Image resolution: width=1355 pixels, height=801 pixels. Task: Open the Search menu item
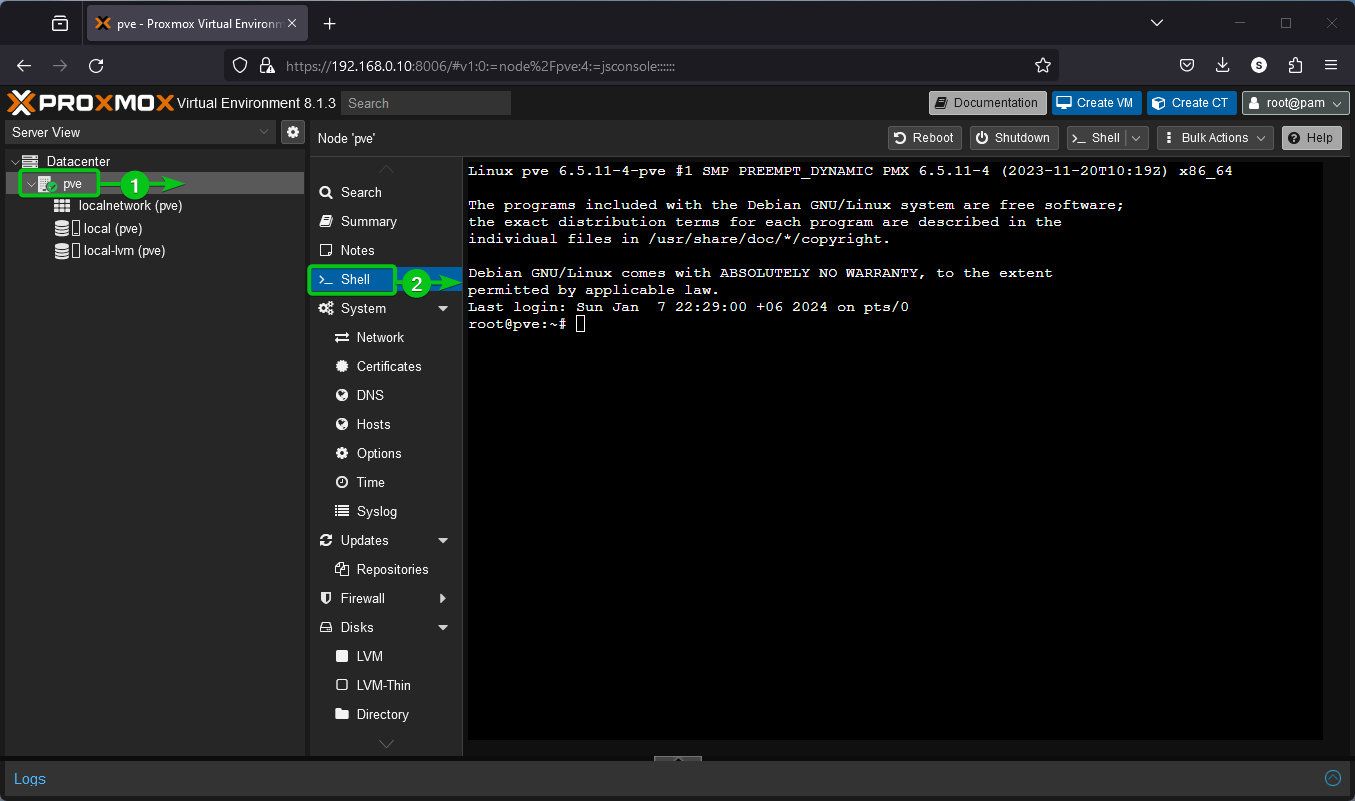coord(386,192)
